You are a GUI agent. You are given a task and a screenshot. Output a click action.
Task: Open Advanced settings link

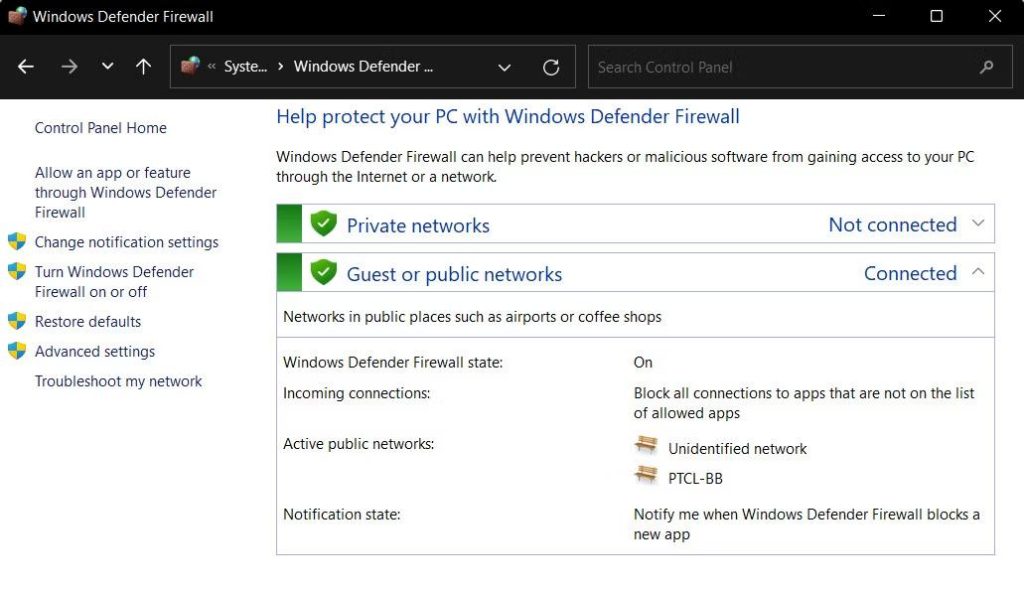[x=95, y=352]
